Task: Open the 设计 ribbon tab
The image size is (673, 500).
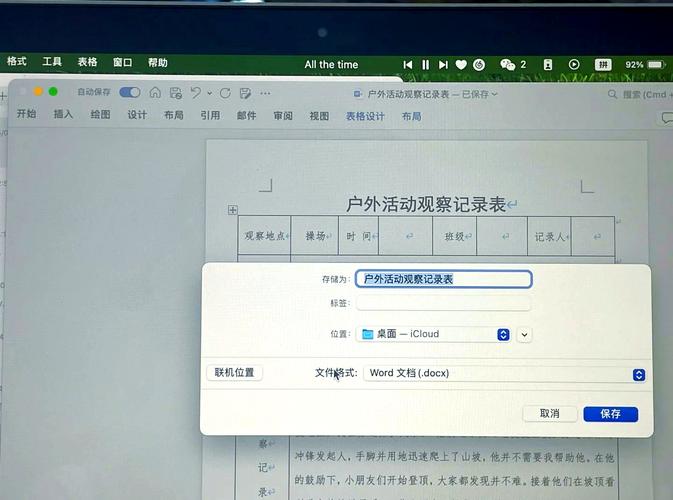Action: (137, 115)
